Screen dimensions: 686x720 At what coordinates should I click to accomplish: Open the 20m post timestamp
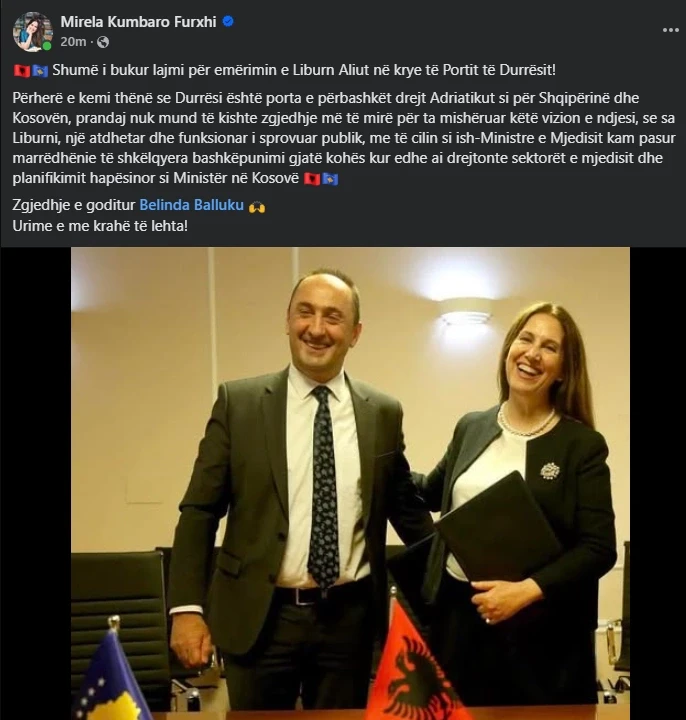pos(73,42)
